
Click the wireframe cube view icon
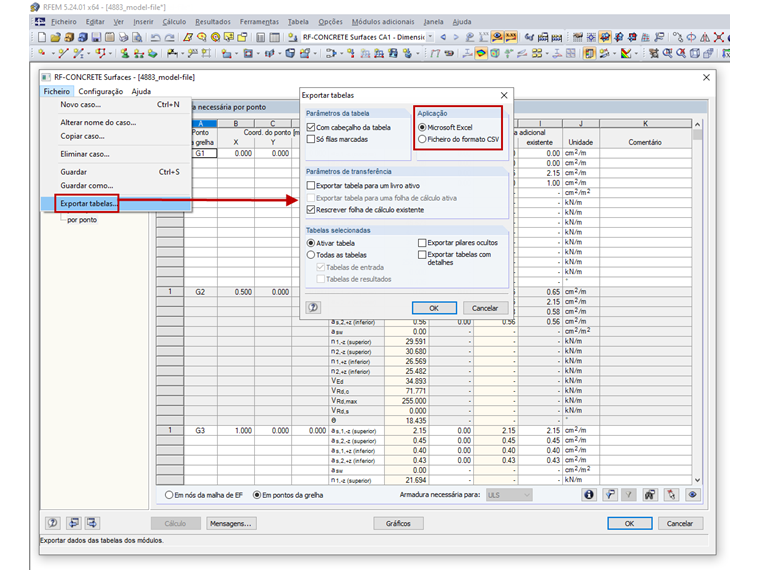(695, 53)
